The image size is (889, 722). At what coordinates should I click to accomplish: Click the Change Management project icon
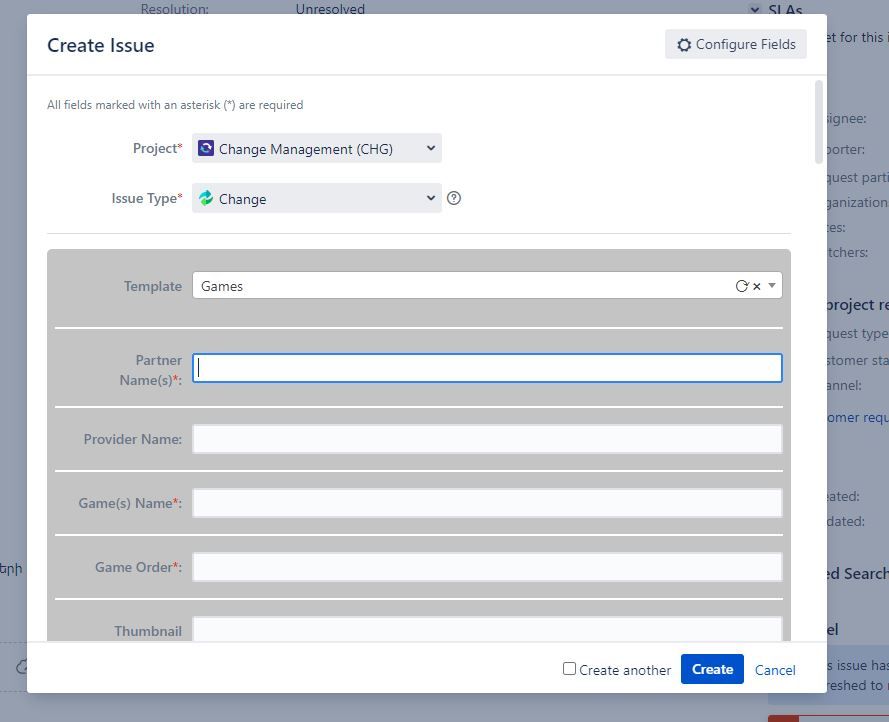[206, 149]
